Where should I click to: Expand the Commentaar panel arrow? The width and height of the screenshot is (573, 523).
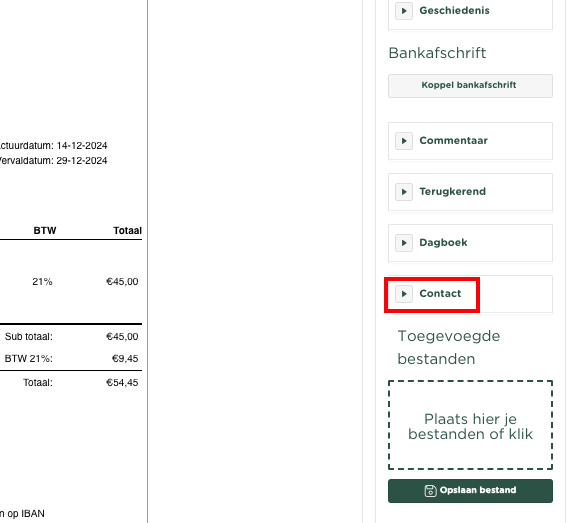(404, 141)
